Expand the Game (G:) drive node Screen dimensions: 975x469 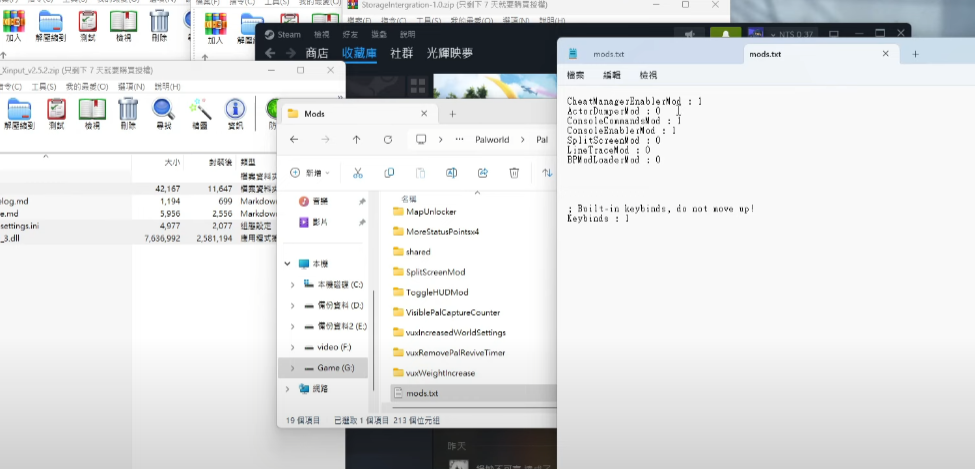point(293,368)
